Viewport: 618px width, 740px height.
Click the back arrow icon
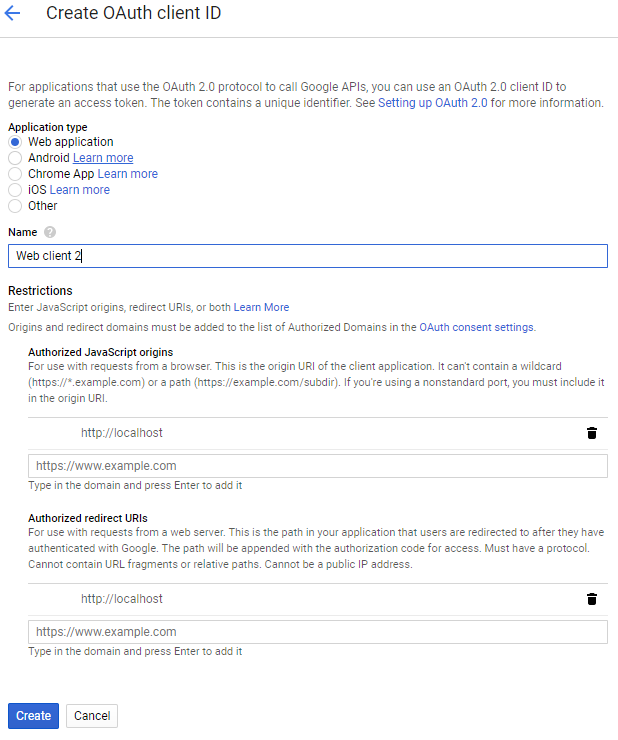12,13
